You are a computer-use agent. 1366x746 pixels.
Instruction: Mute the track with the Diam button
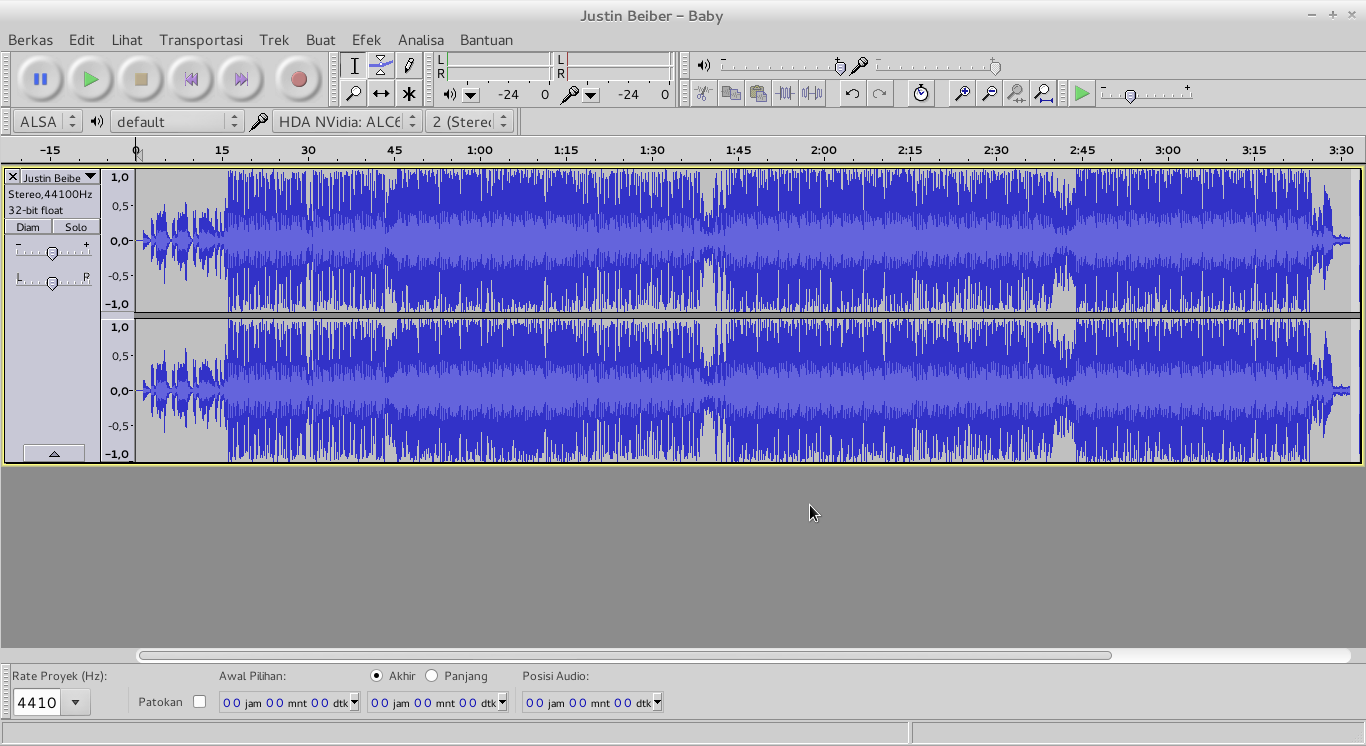click(x=28, y=227)
